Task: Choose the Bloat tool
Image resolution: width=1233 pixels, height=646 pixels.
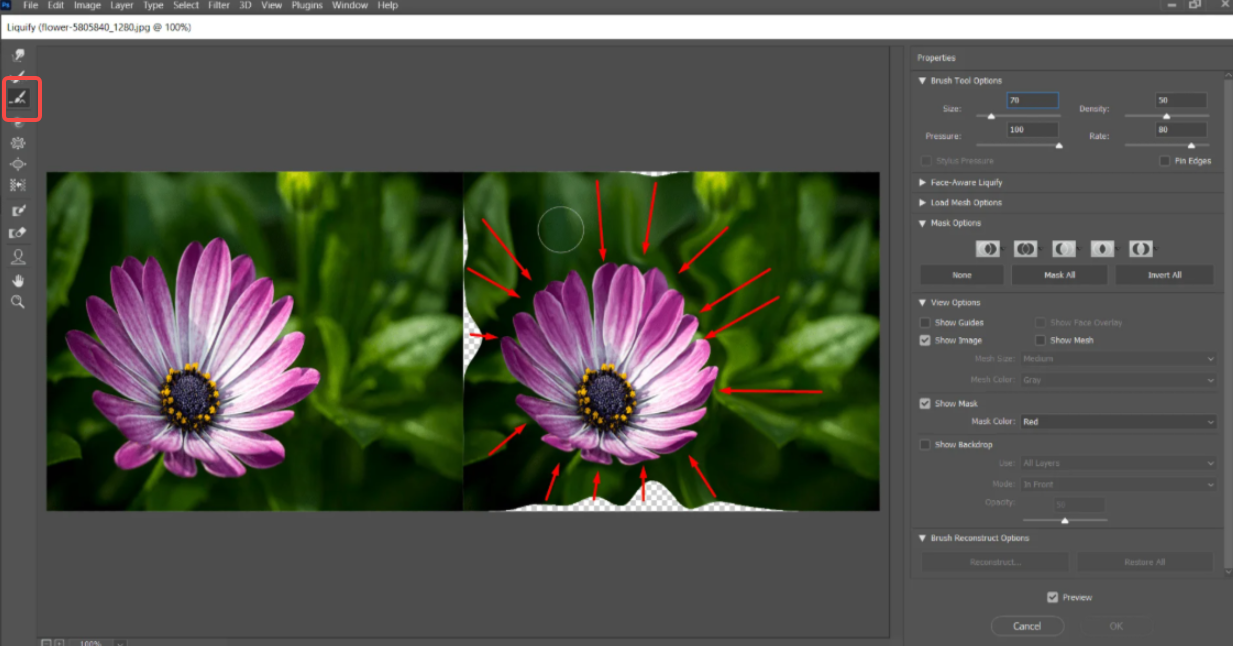Action: [x=18, y=164]
